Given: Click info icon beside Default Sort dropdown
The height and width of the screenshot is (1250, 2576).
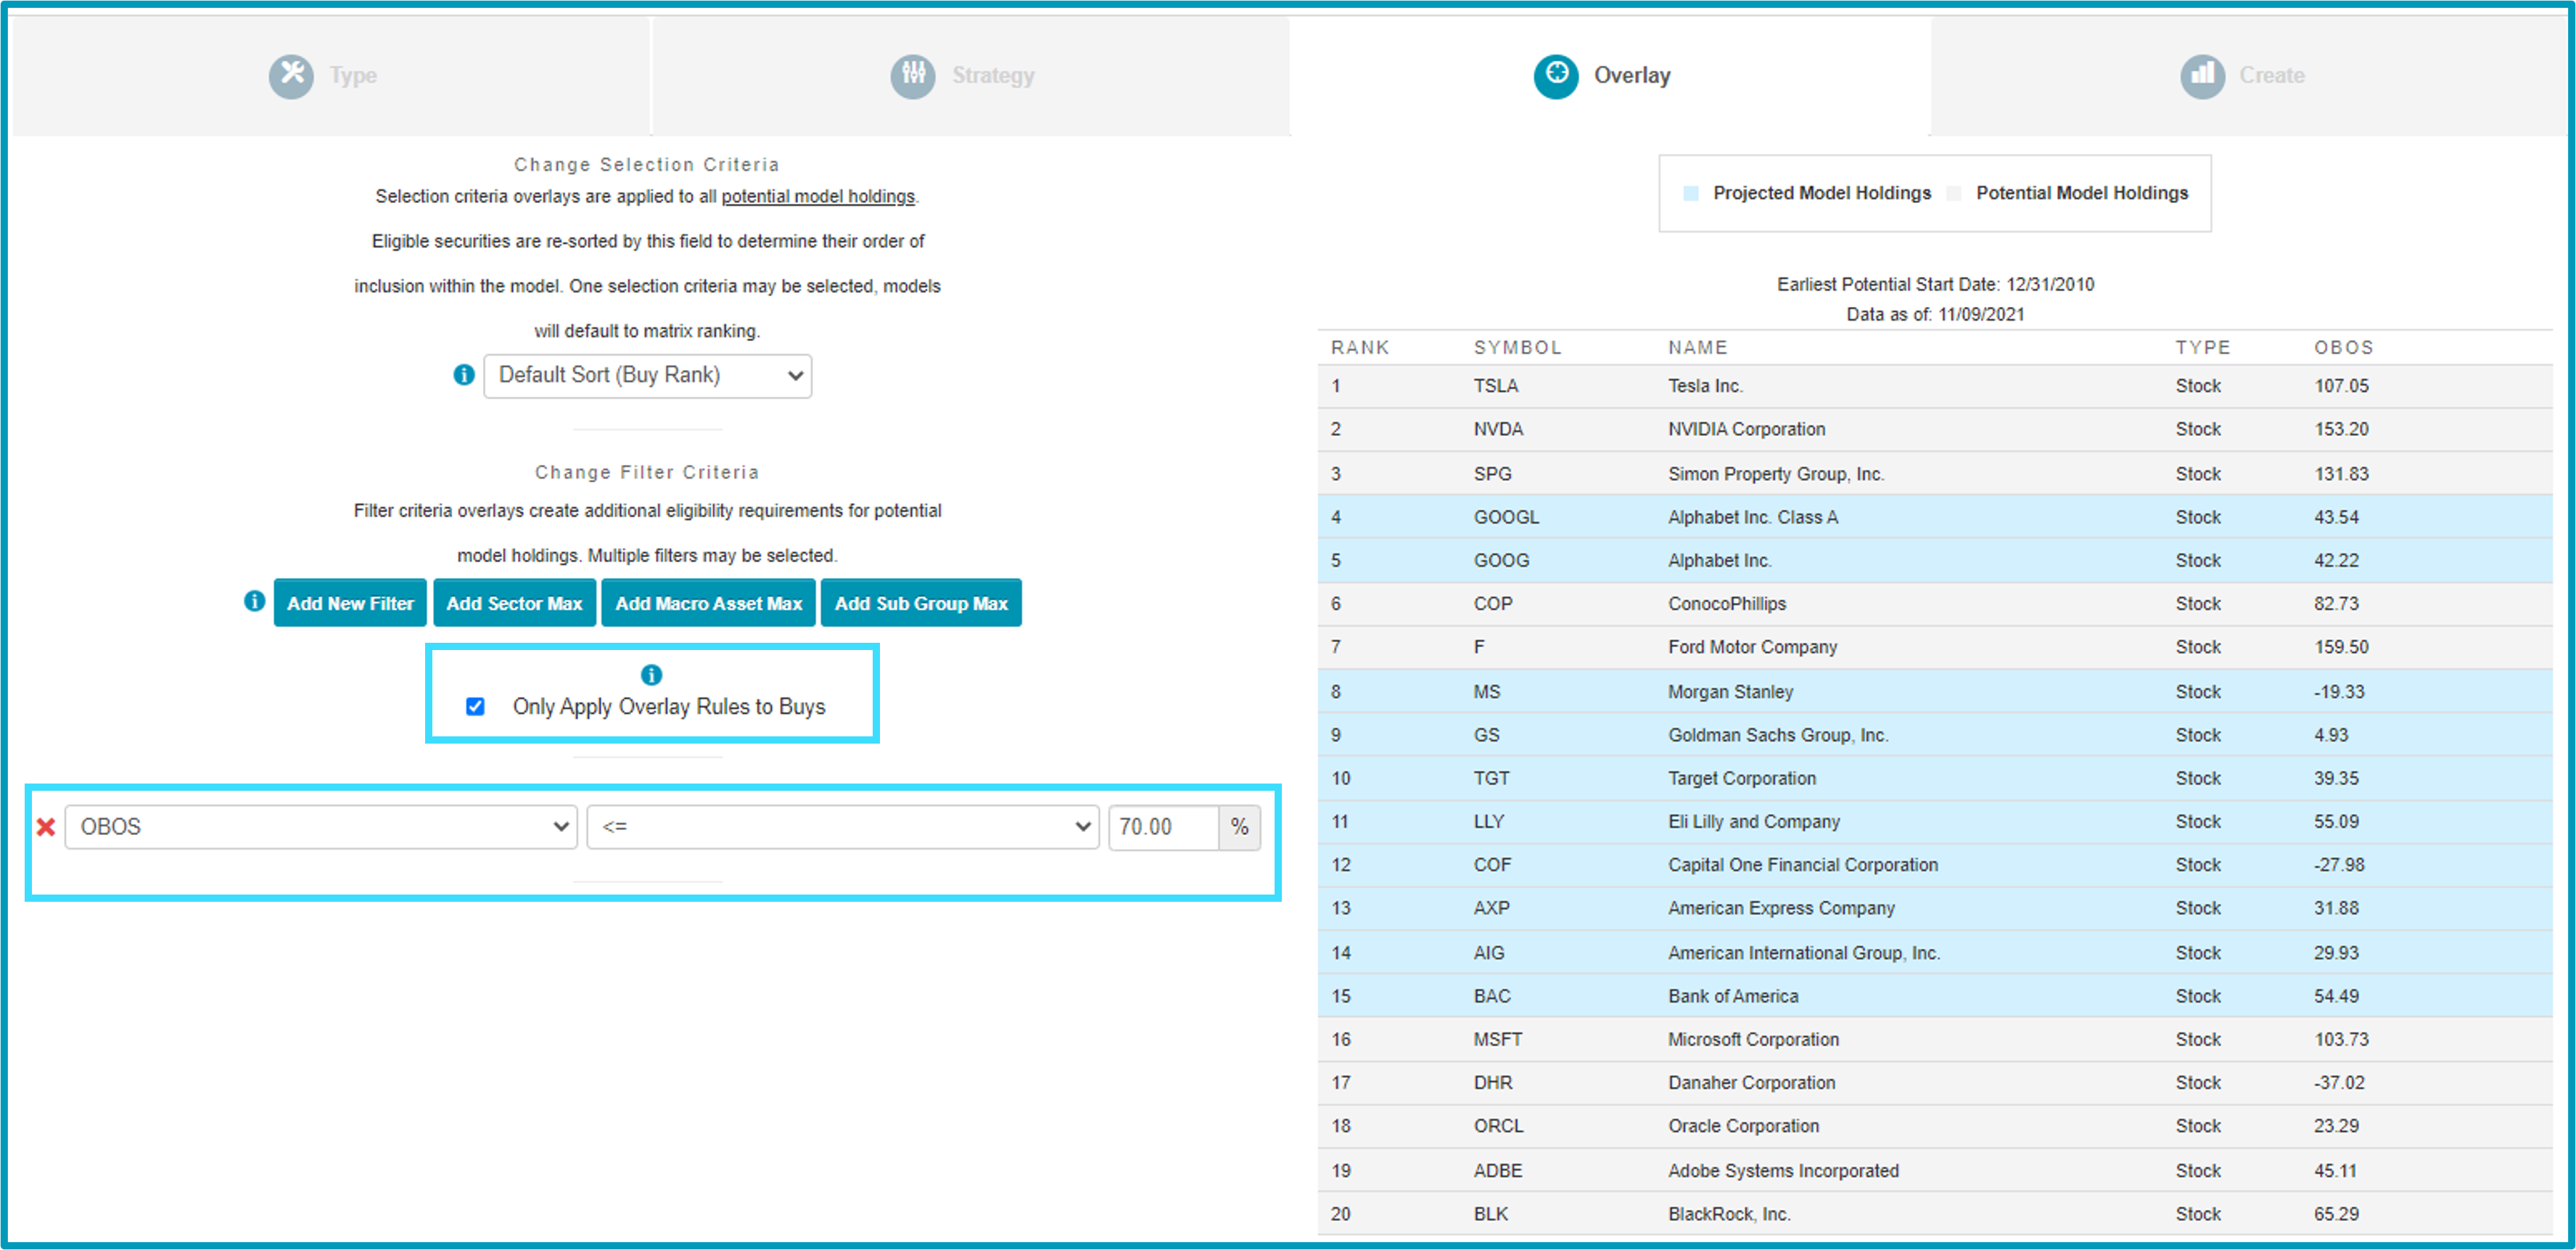Looking at the screenshot, I should 464,375.
